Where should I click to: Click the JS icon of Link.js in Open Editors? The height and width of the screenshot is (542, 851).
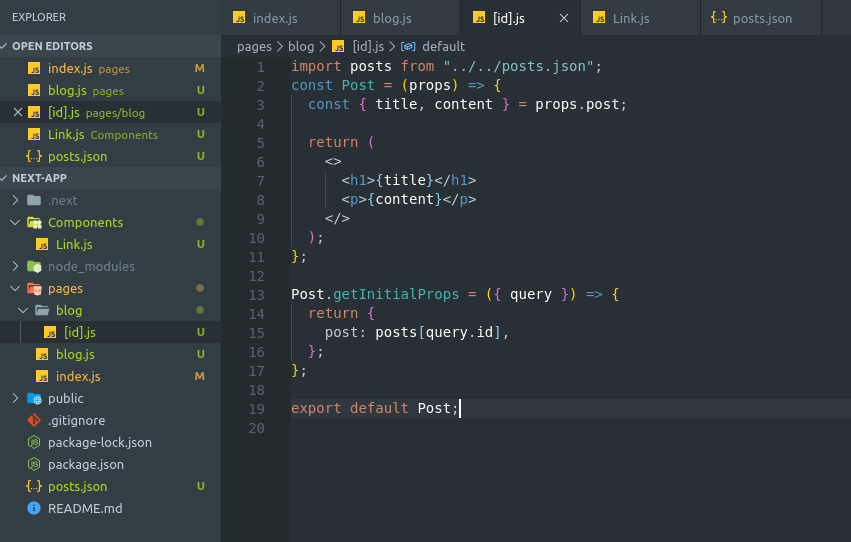[34, 134]
